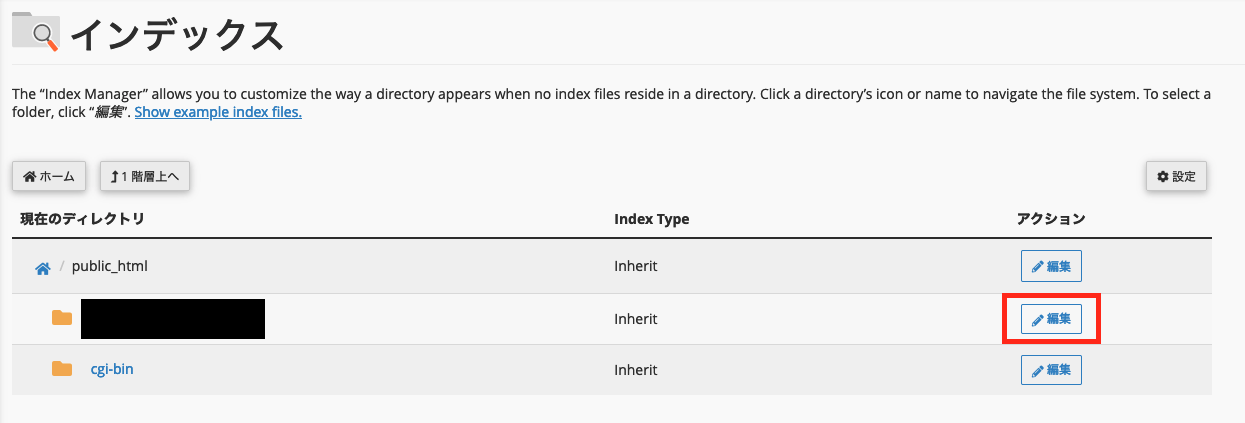Click Inherit value in cgi-bin row

(x=635, y=369)
